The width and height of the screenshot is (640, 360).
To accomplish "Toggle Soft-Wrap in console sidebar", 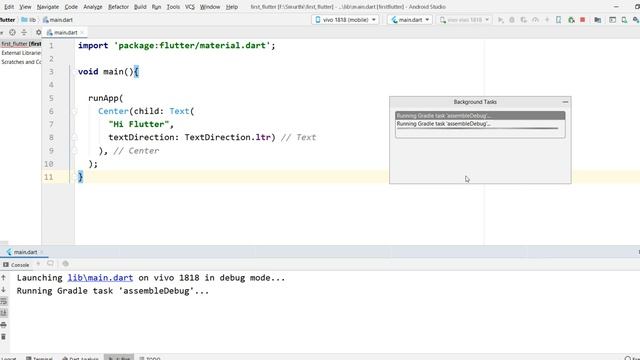I will coord(4,301).
